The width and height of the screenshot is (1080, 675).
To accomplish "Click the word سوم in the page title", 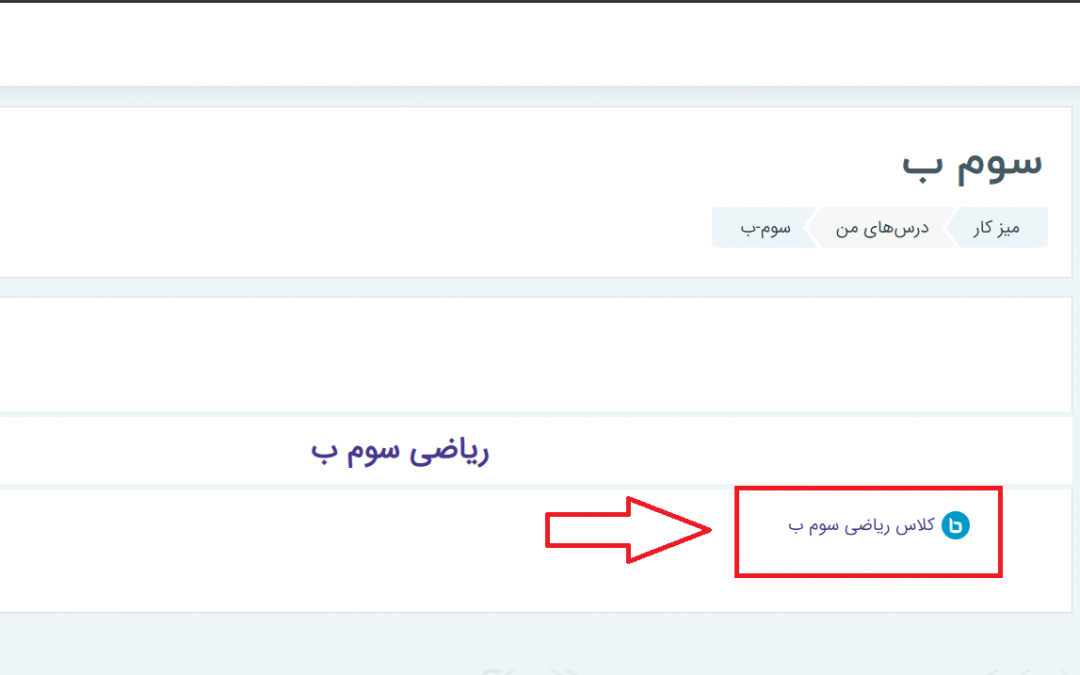I will [x=1000, y=165].
